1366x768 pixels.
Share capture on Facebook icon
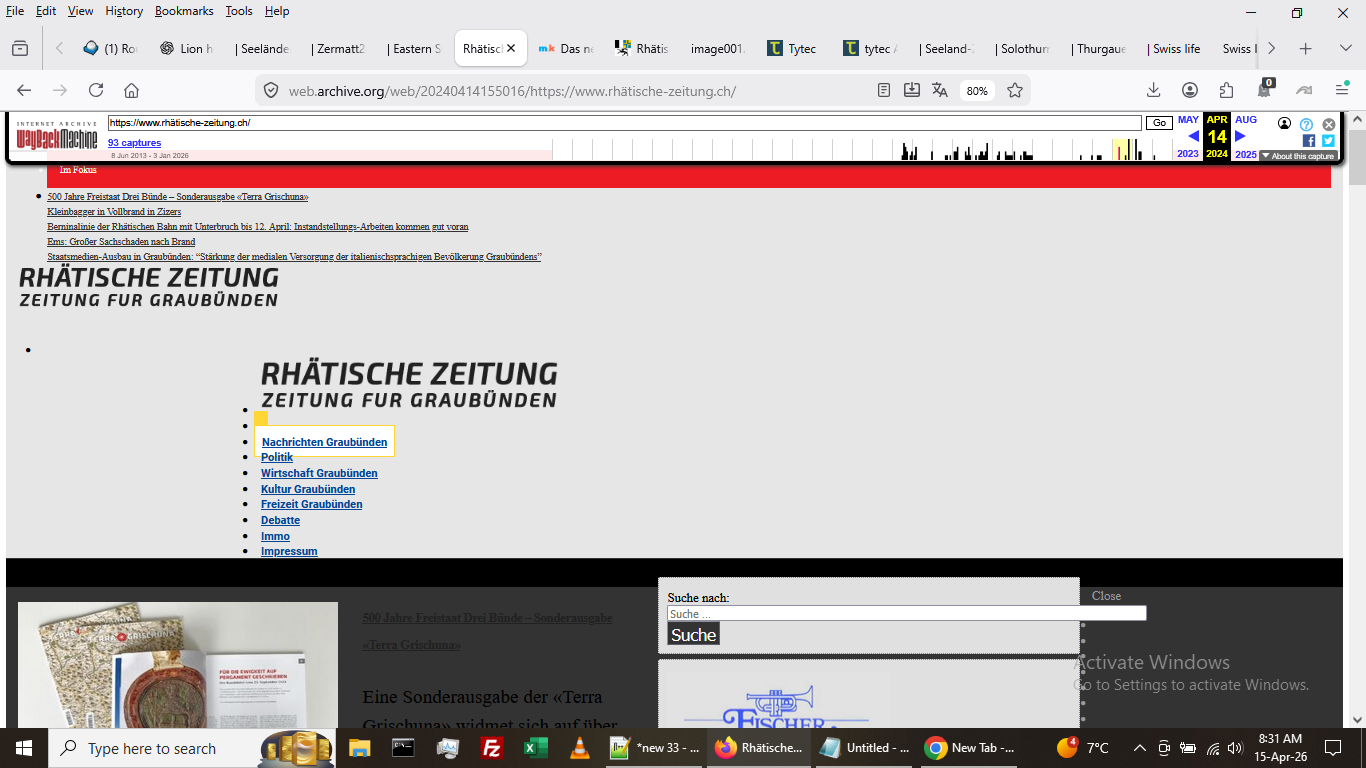point(1309,141)
